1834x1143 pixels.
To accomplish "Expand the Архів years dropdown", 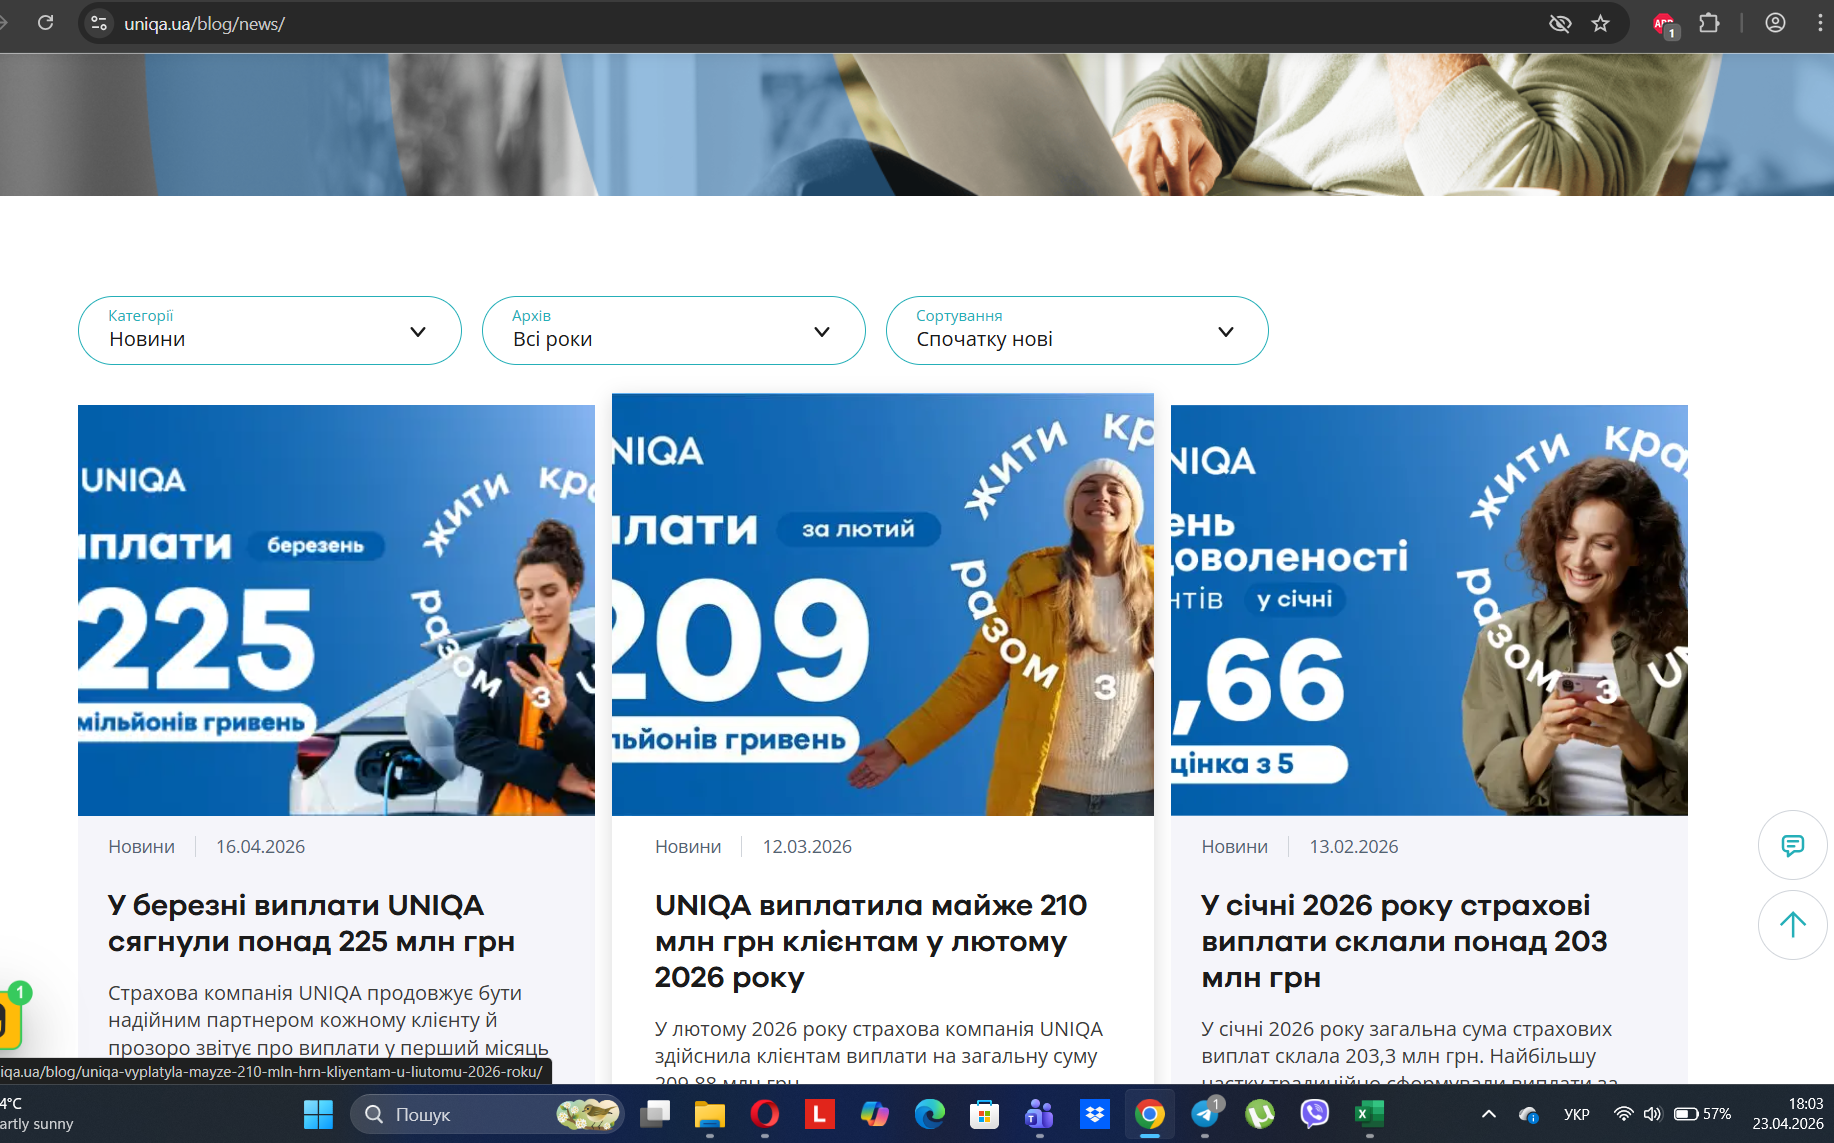I will pyautogui.click(x=674, y=330).
